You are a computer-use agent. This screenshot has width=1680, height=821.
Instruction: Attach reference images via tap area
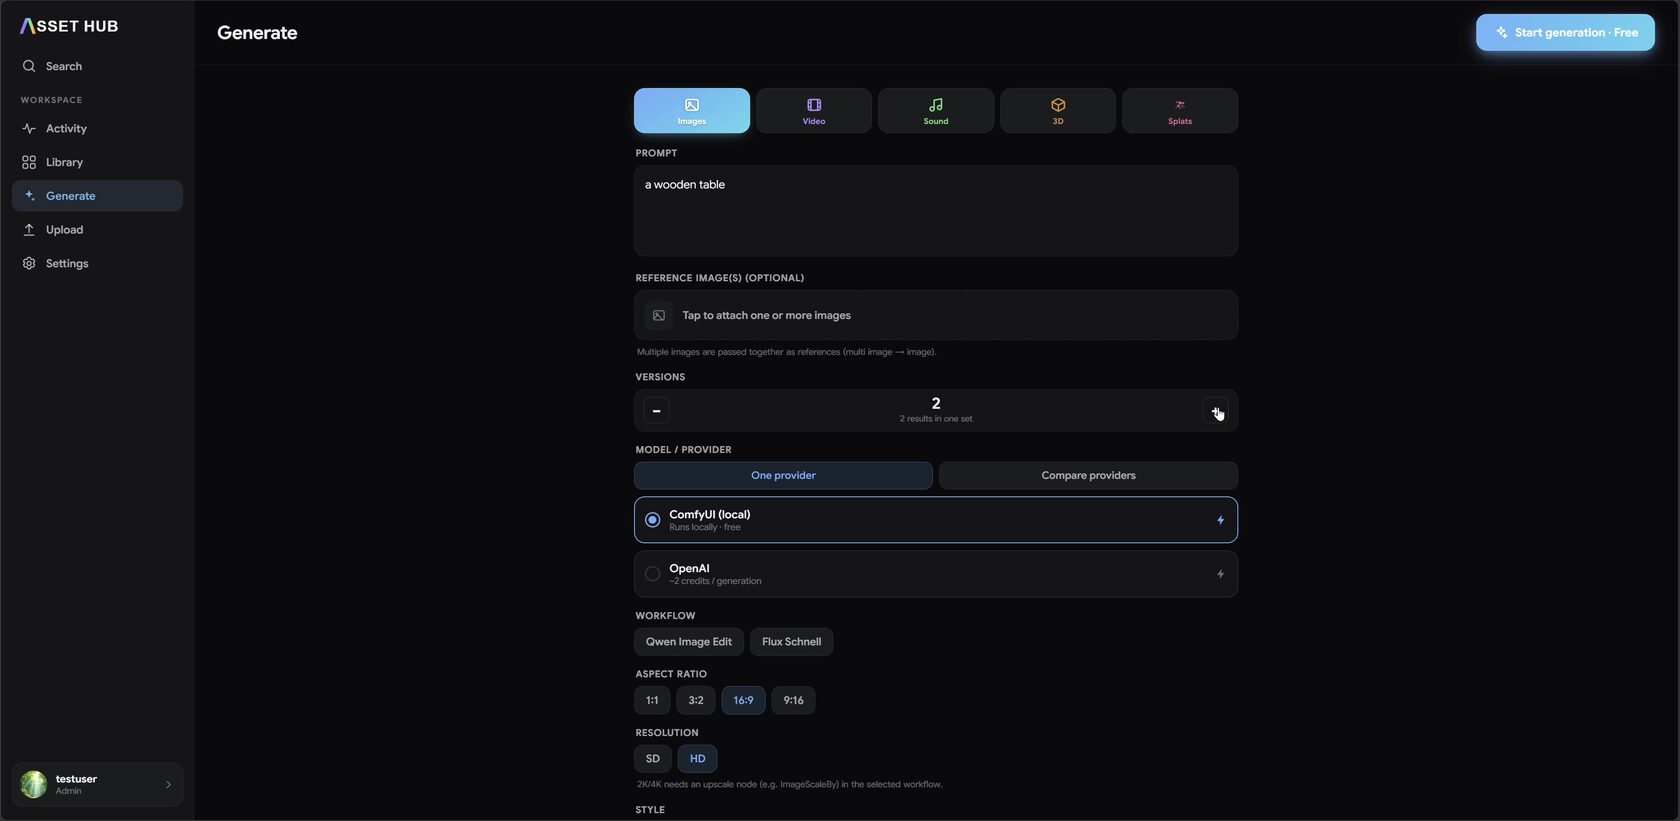coord(936,315)
